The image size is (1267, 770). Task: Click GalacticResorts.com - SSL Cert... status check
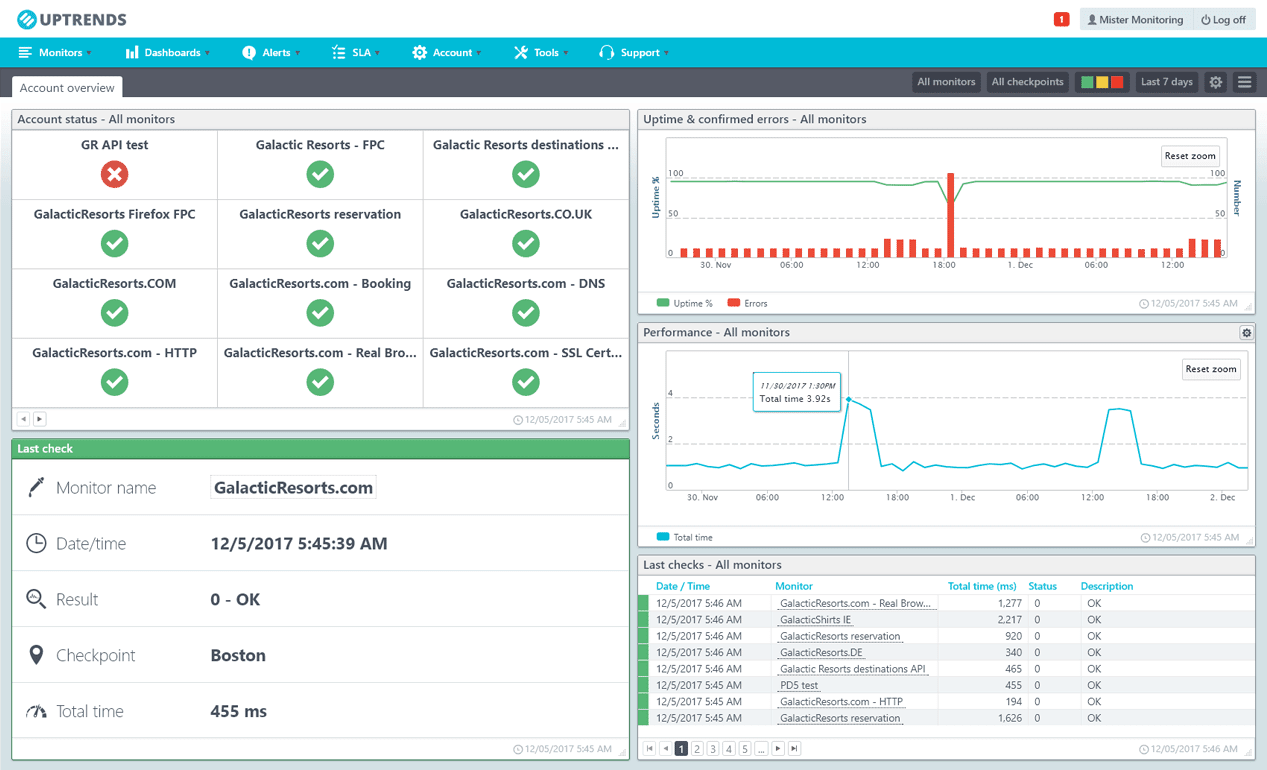(x=526, y=382)
